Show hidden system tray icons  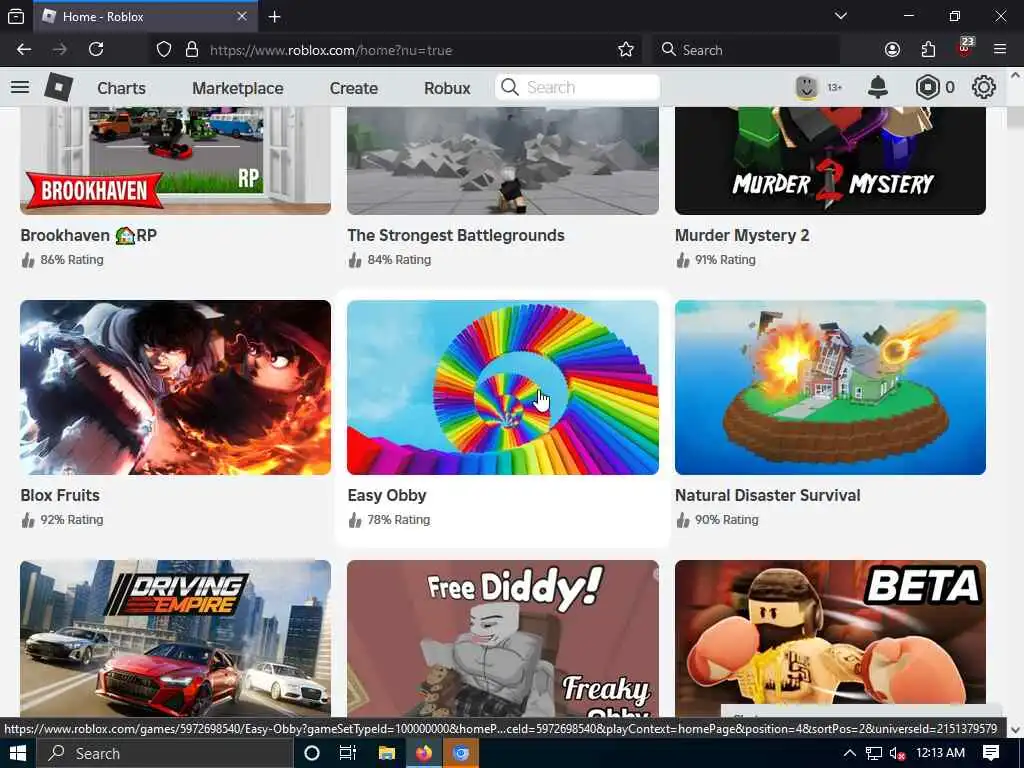849,753
